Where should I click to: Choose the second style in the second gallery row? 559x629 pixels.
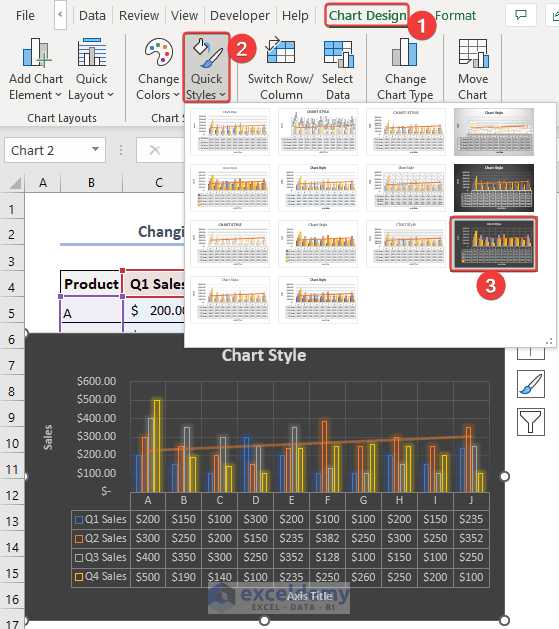[318, 188]
